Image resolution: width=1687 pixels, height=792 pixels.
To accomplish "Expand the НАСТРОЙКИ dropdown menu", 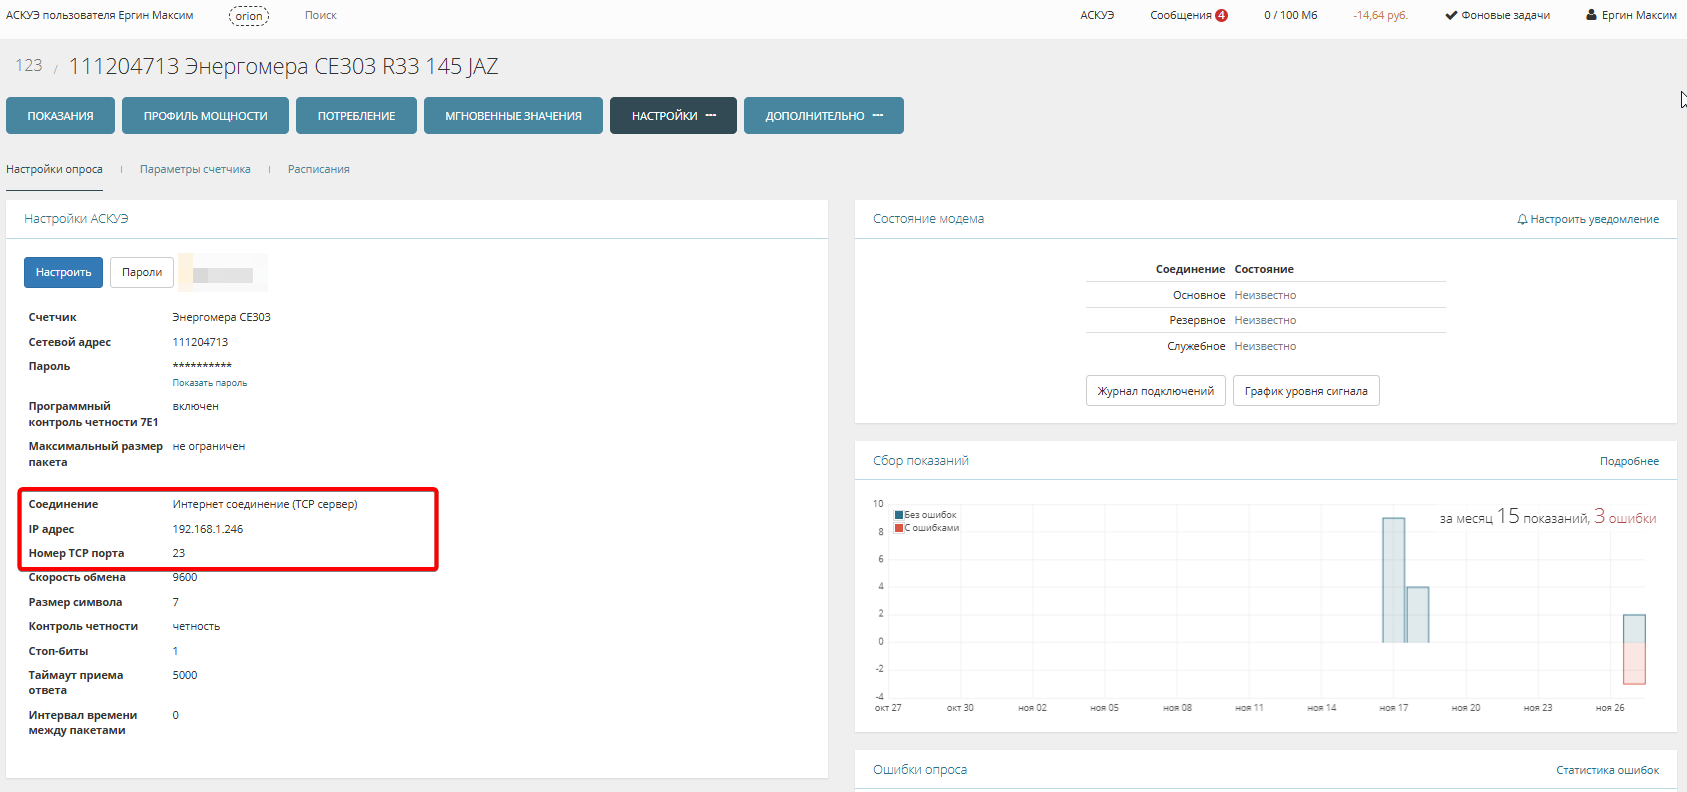I will point(673,116).
